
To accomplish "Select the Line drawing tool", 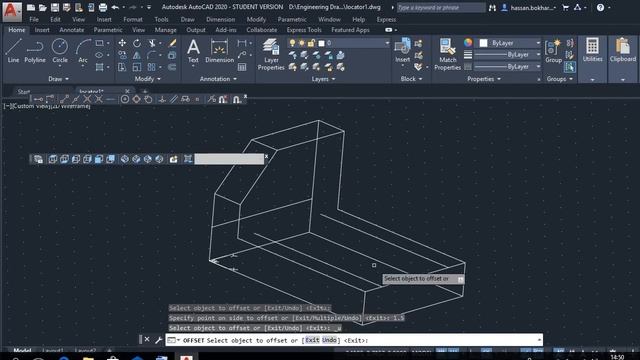I will (x=13, y=51).
